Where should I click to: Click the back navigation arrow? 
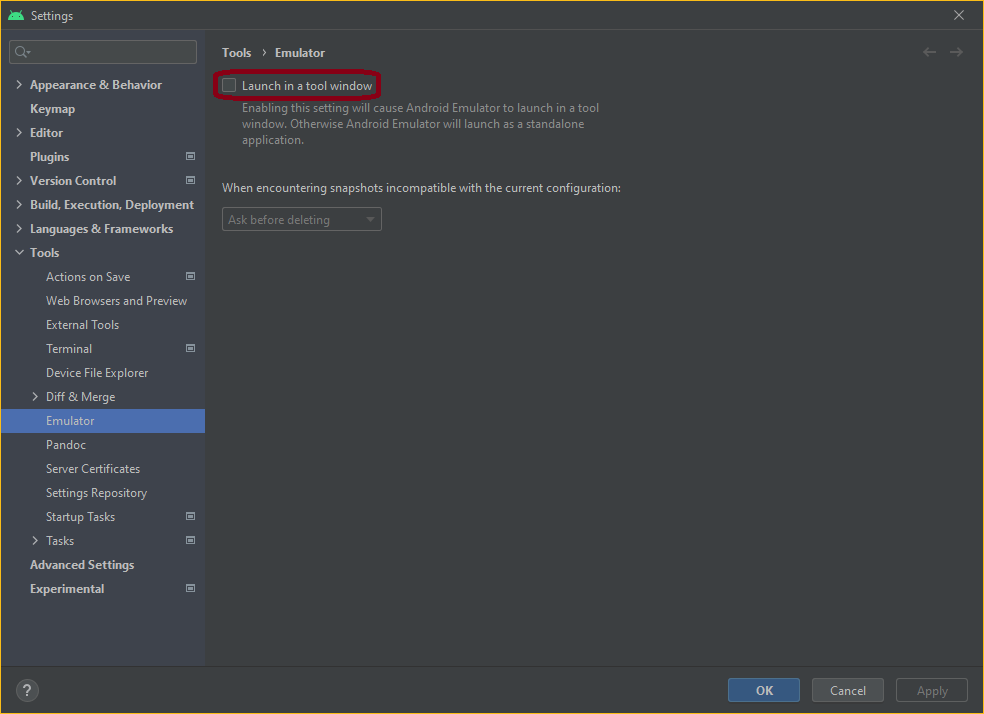tap(929, 52)
